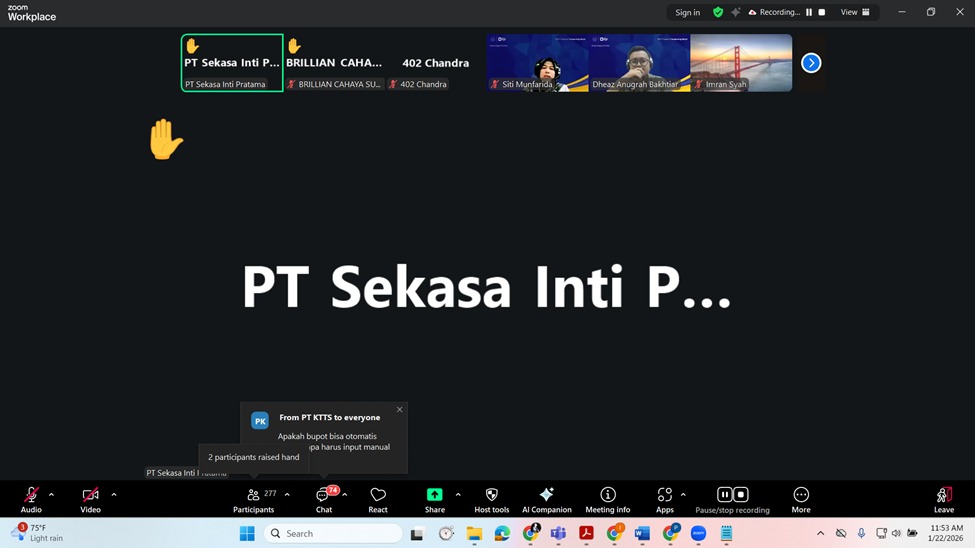This screenshot has height=548, width=975.
Task: Click Sign in at top bar
Action: pyautogui.click(x=688, y=12)
